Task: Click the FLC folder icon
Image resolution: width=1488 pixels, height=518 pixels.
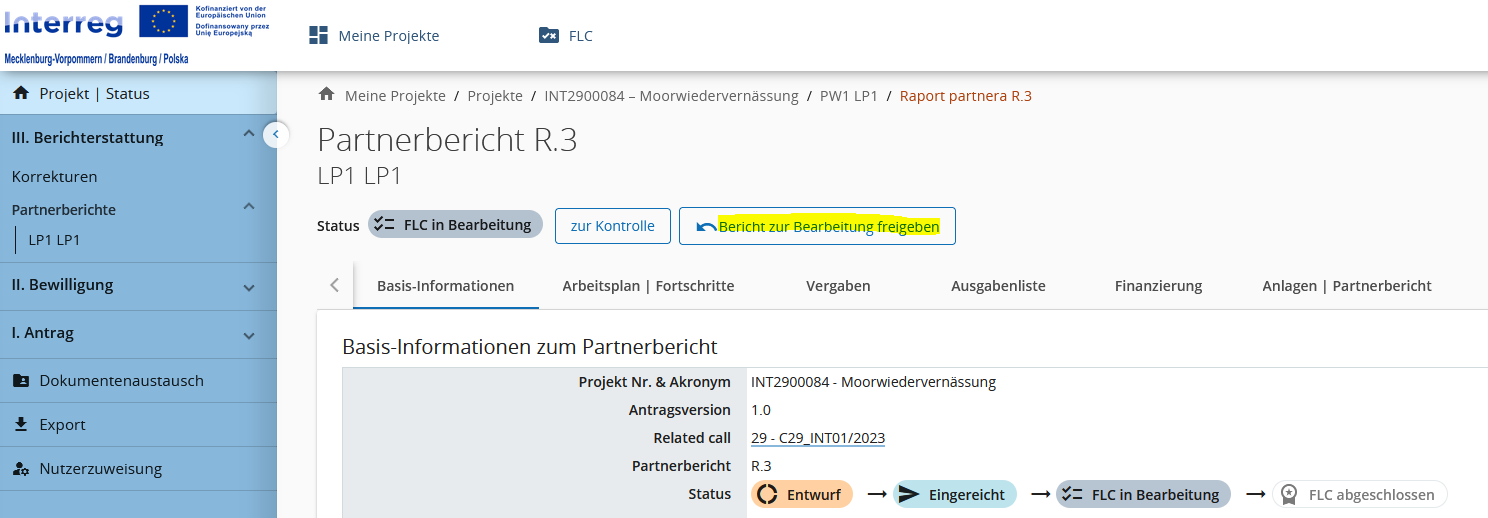Action: pyautogui.click(x=549, y=36)
